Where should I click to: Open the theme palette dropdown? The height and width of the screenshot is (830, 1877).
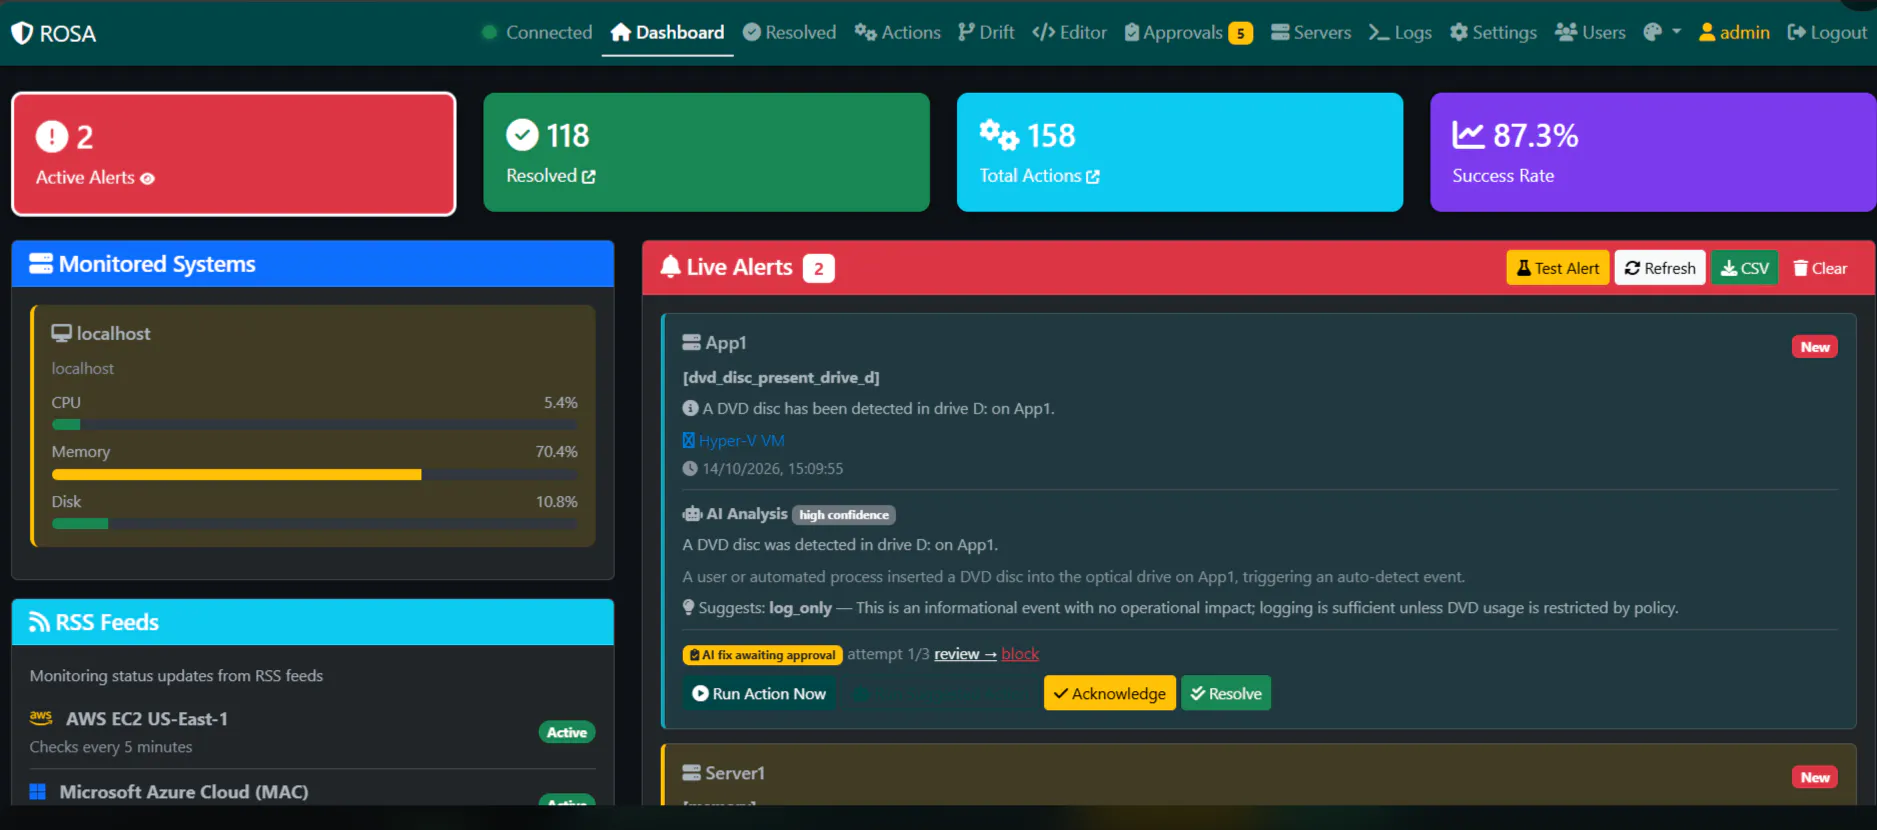[1662, 33]
